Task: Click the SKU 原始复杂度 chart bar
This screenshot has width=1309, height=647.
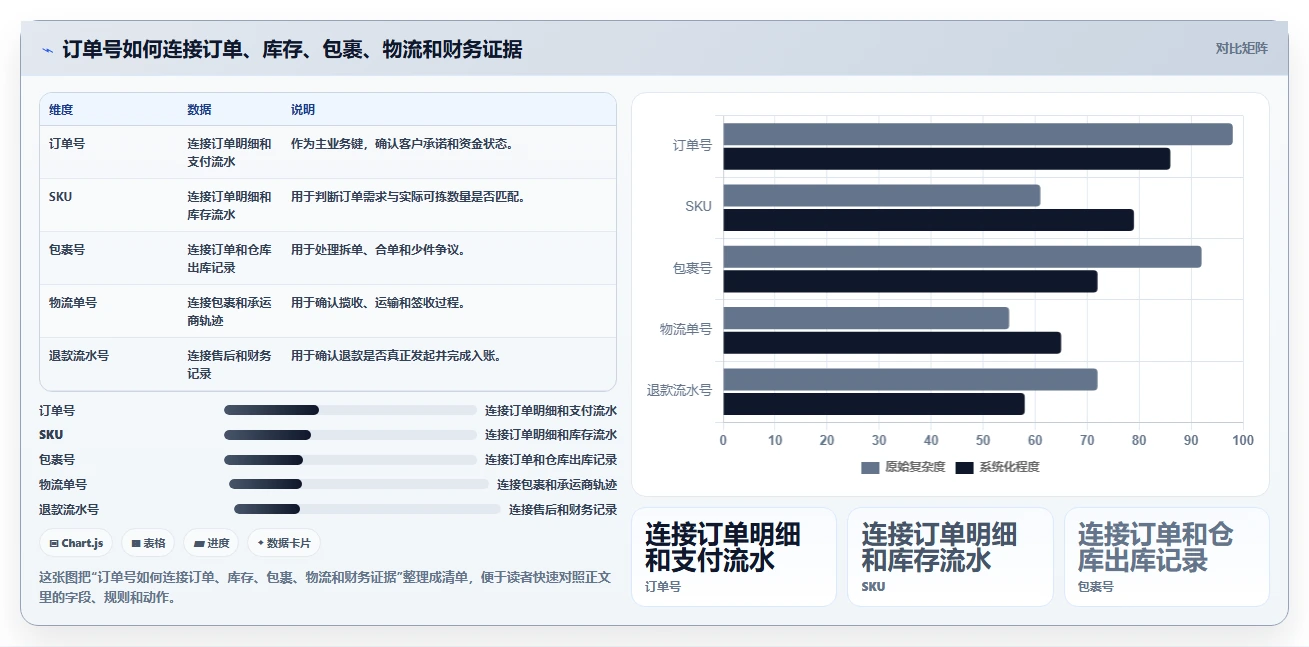Action: click(882, 195)
